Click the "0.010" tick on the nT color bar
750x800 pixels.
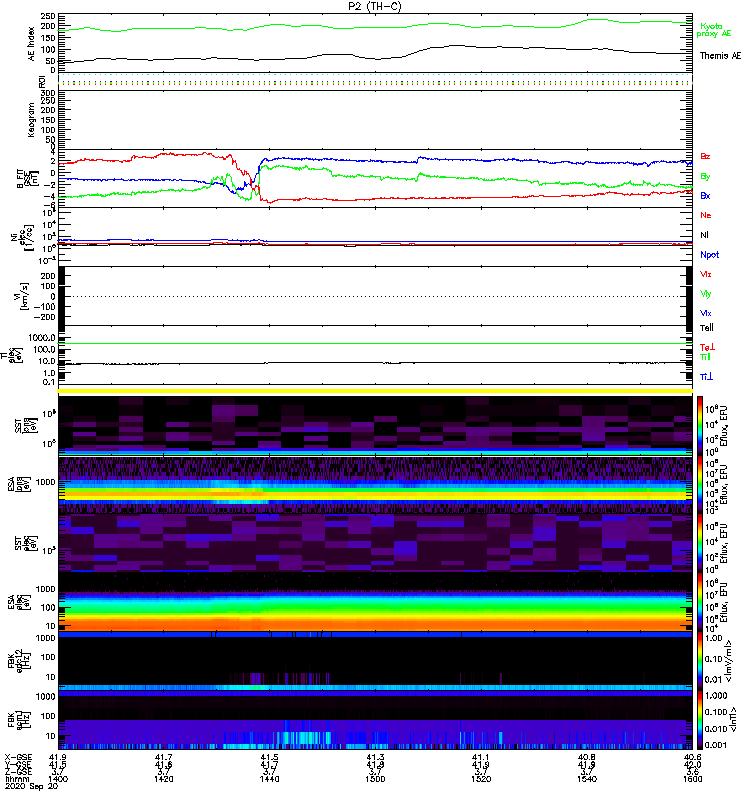tap(716, 729)
